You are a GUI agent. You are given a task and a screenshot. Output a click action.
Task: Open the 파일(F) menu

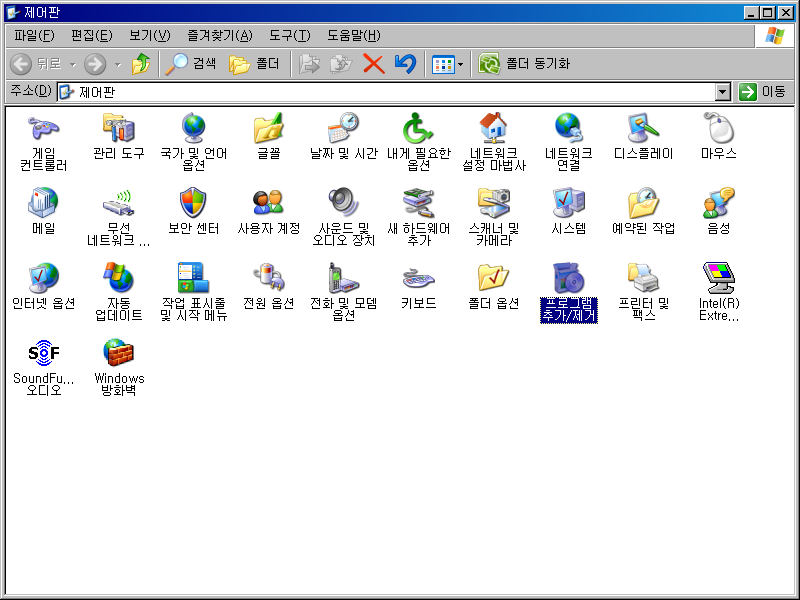pyautogui.click(x=34, y=35)
